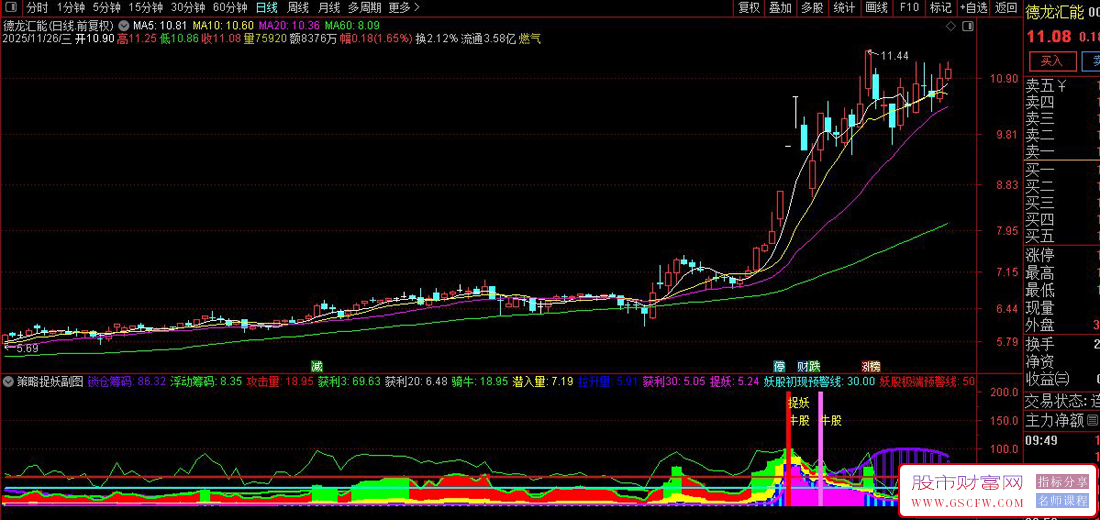Click the 攻击量 indicator value

tap(280, 382)
